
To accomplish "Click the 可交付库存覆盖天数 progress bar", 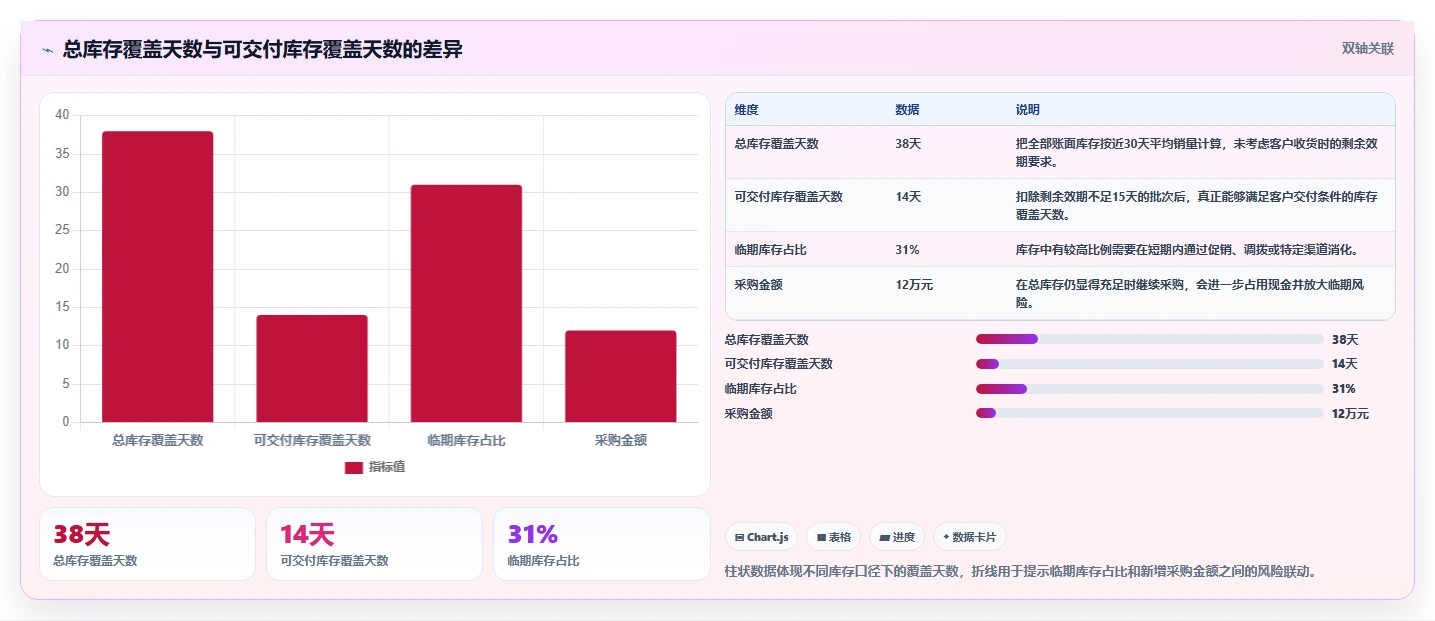I will tap(1149, 364).
